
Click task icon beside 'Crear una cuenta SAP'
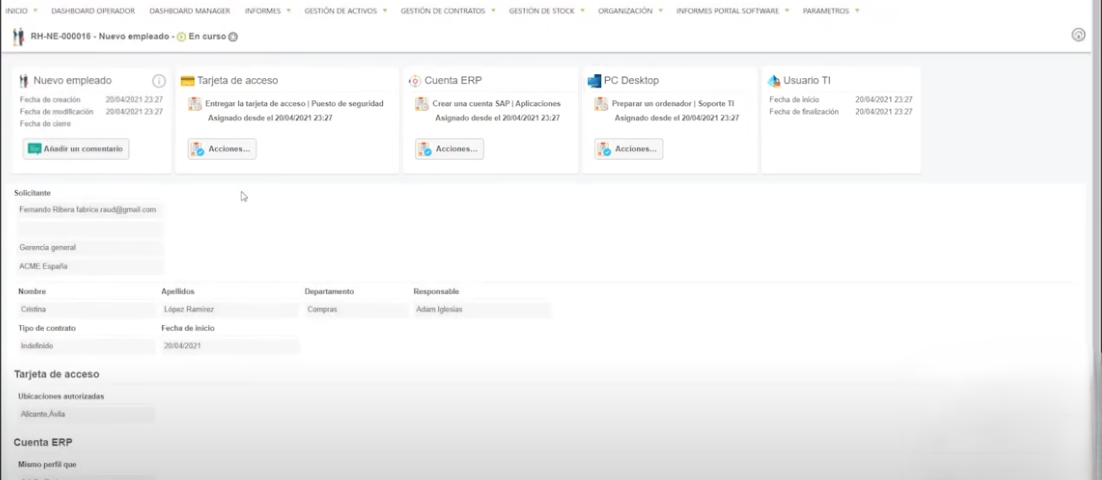[422, 104]
